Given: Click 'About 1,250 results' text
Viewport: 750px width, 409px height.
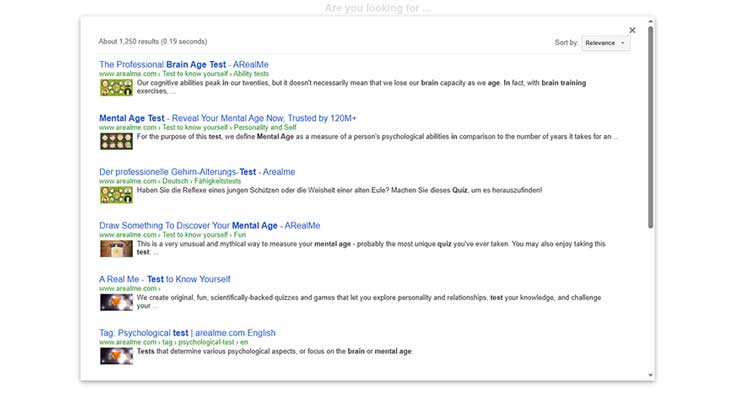Looking at the screenshot, I should coord(129,42).
